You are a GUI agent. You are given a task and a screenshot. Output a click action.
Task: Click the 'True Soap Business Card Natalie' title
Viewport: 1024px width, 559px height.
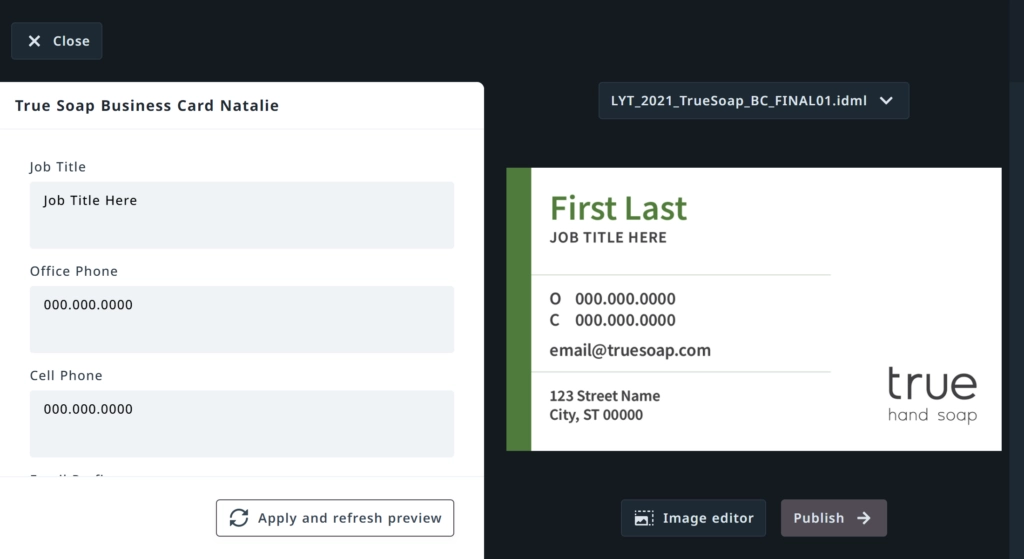point(147,106)
